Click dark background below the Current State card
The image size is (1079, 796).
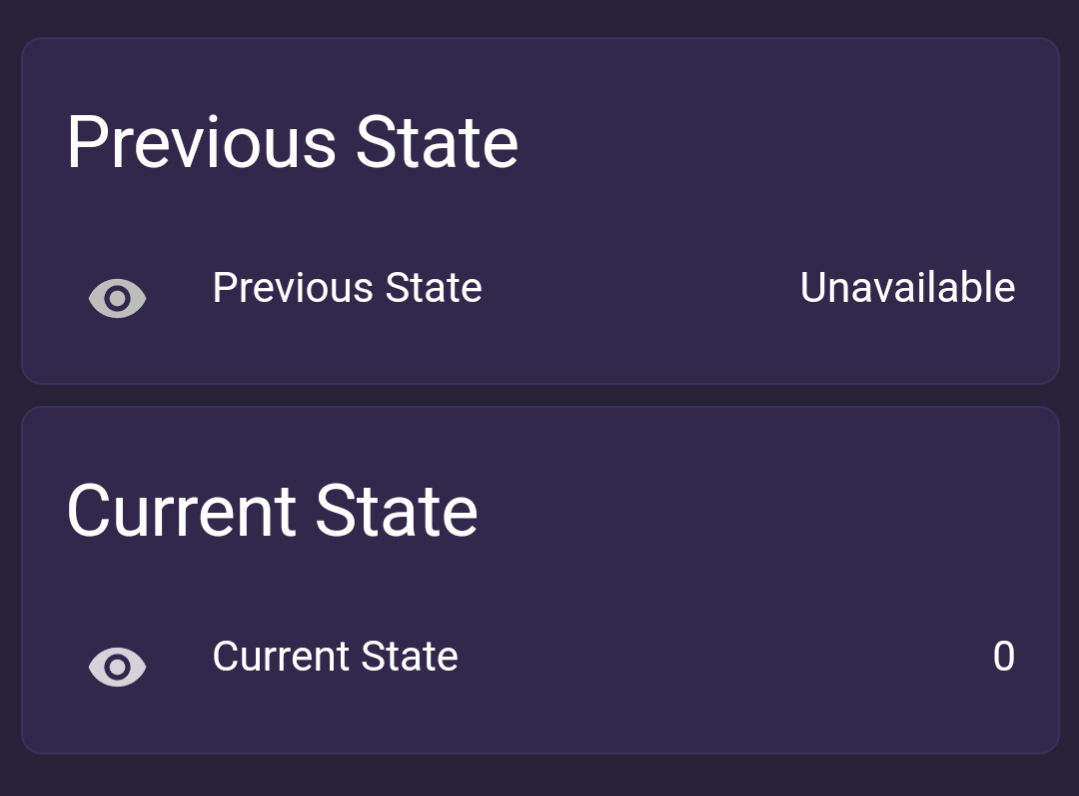540,777
